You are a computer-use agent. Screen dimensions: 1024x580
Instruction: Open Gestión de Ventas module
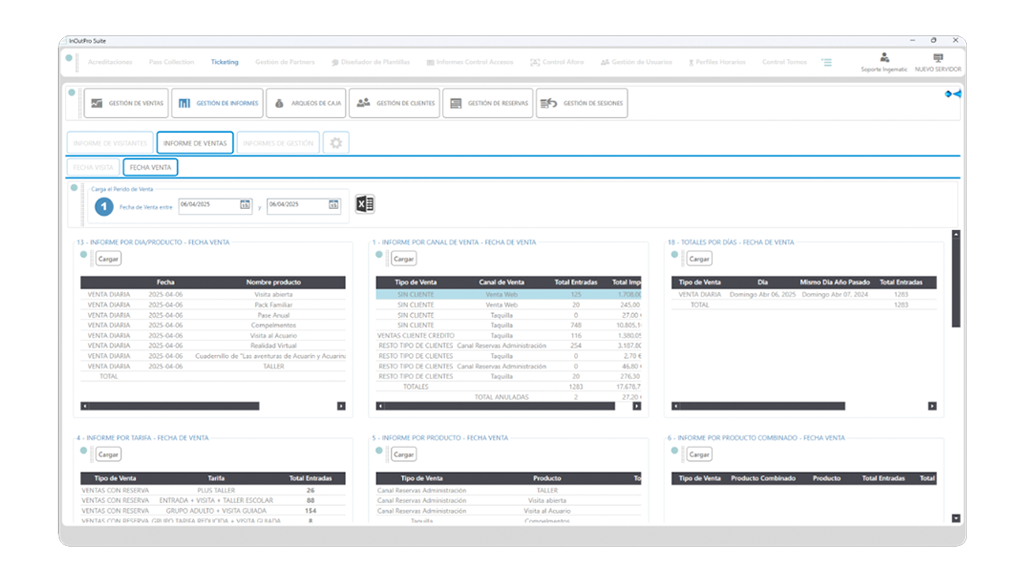click(126, 103)
